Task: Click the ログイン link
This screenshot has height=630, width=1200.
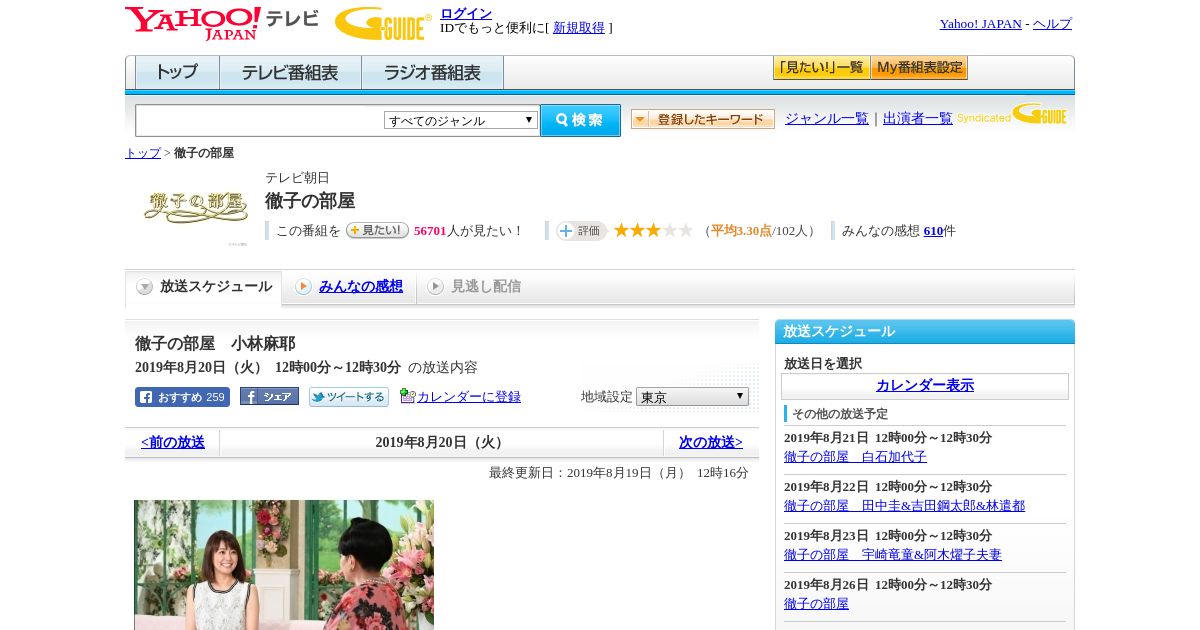Action: (x=466, y=13)
